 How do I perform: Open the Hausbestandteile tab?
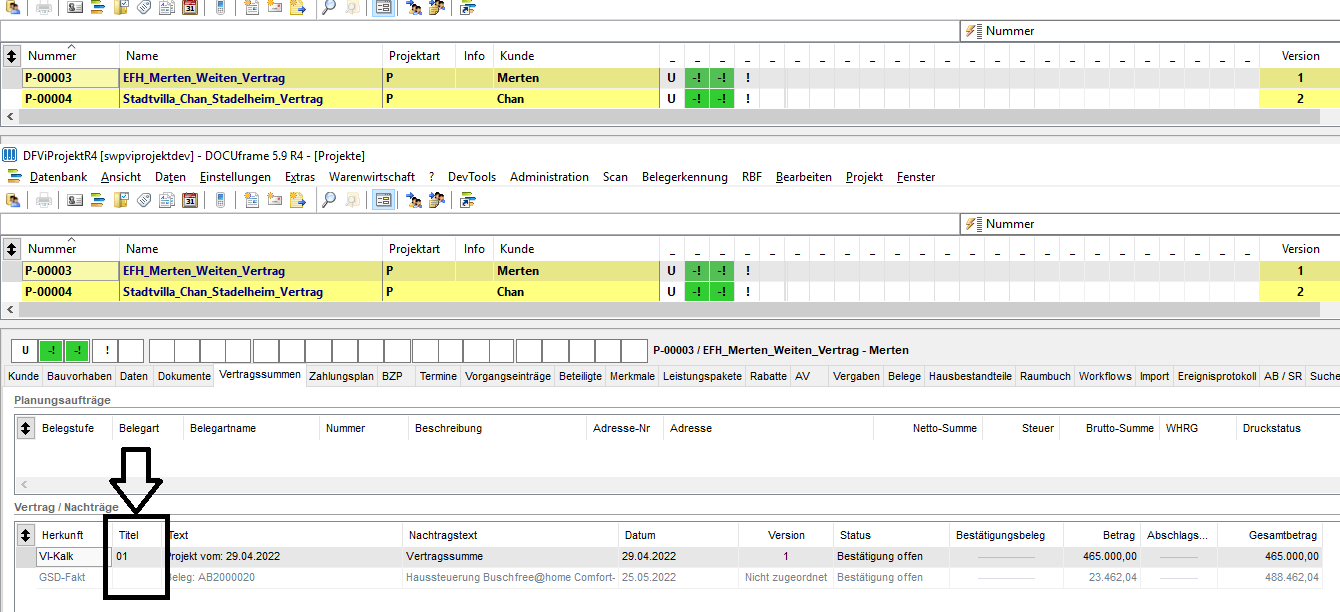coord(970,376)
